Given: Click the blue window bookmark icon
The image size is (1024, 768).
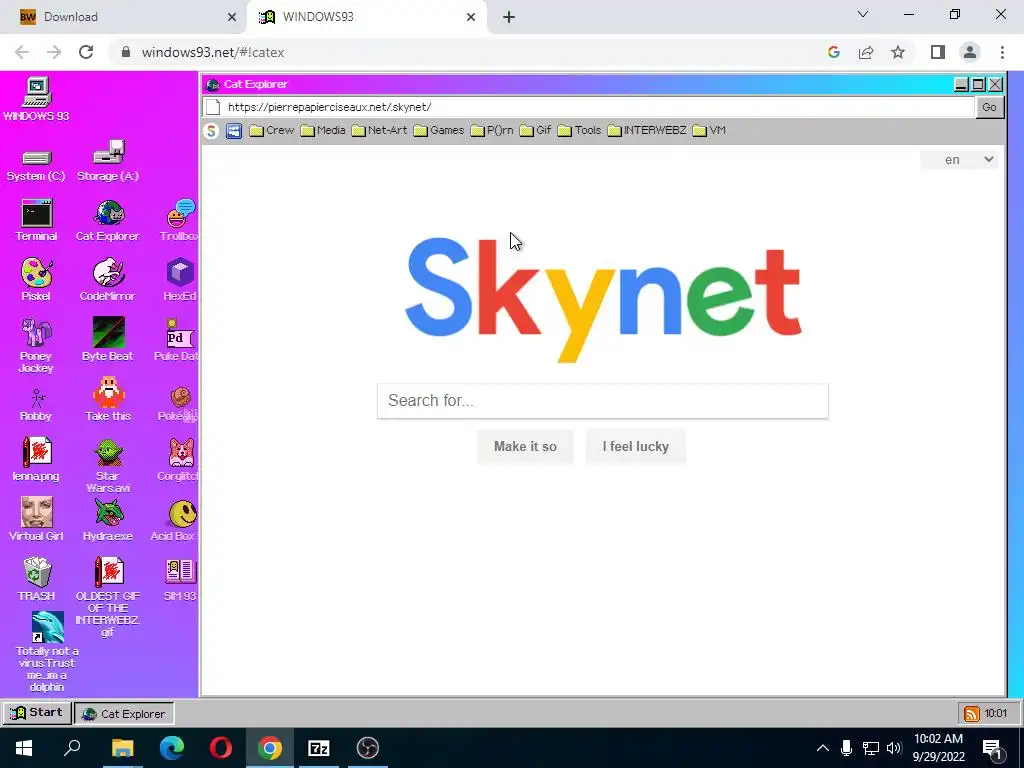Looking at the screenshot, I should (x=234, y=131).
